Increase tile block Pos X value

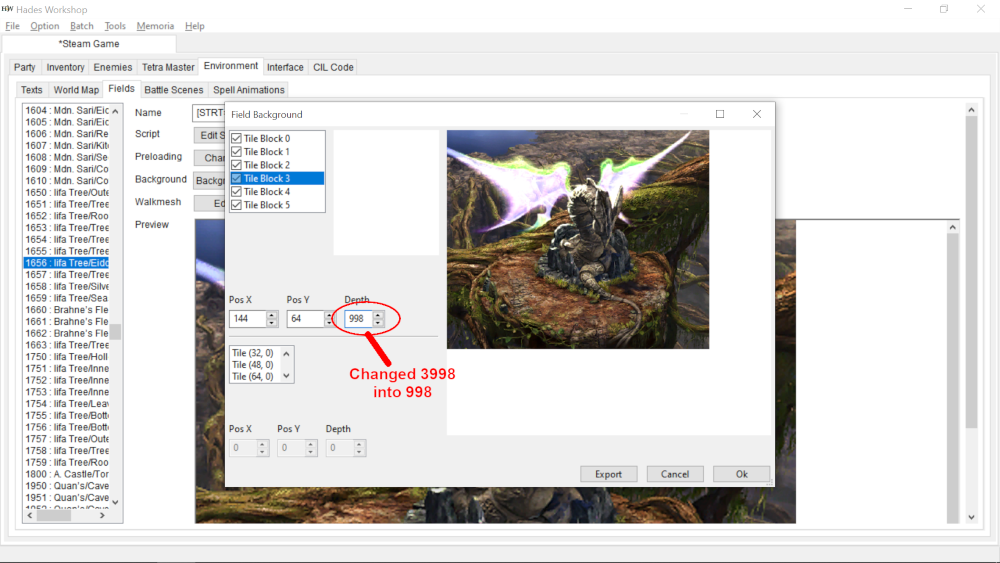(x=272, y=315)
